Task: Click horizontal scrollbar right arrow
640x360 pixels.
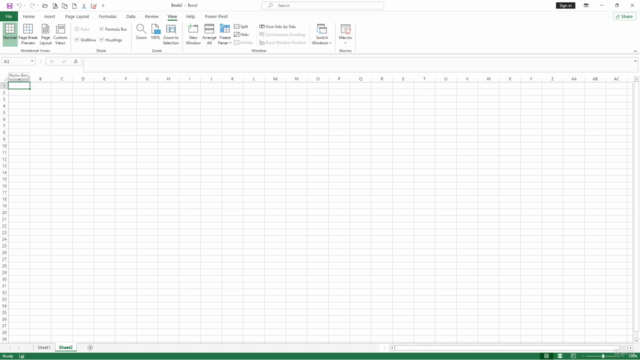Action: point(630,348)
